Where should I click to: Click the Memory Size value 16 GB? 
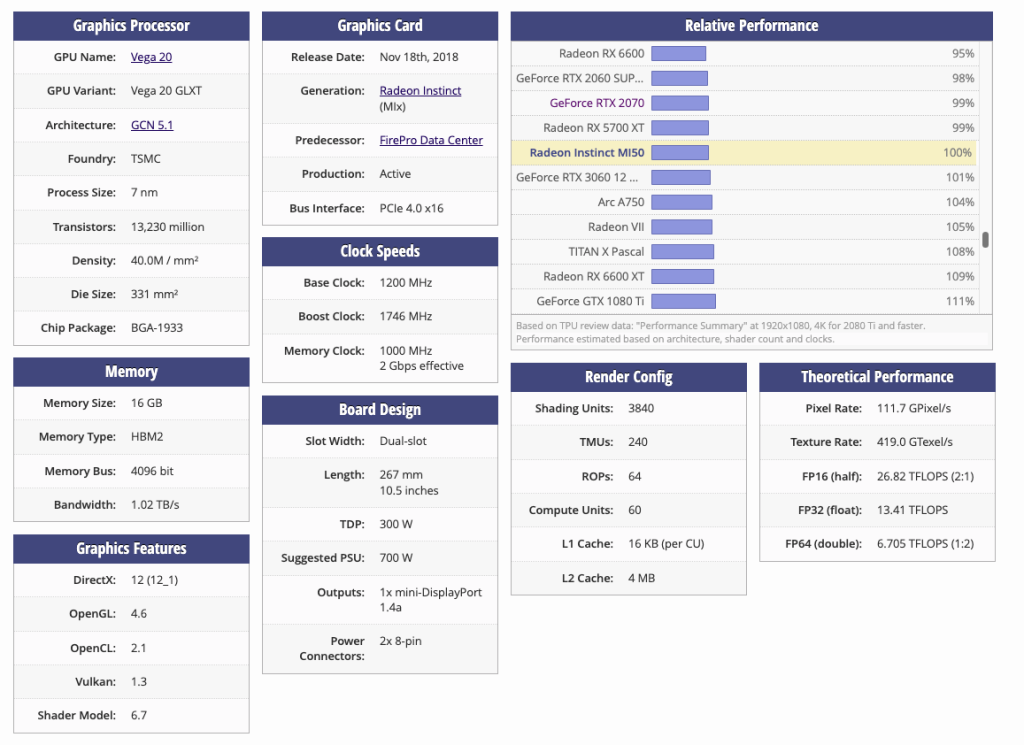[146, 403]
